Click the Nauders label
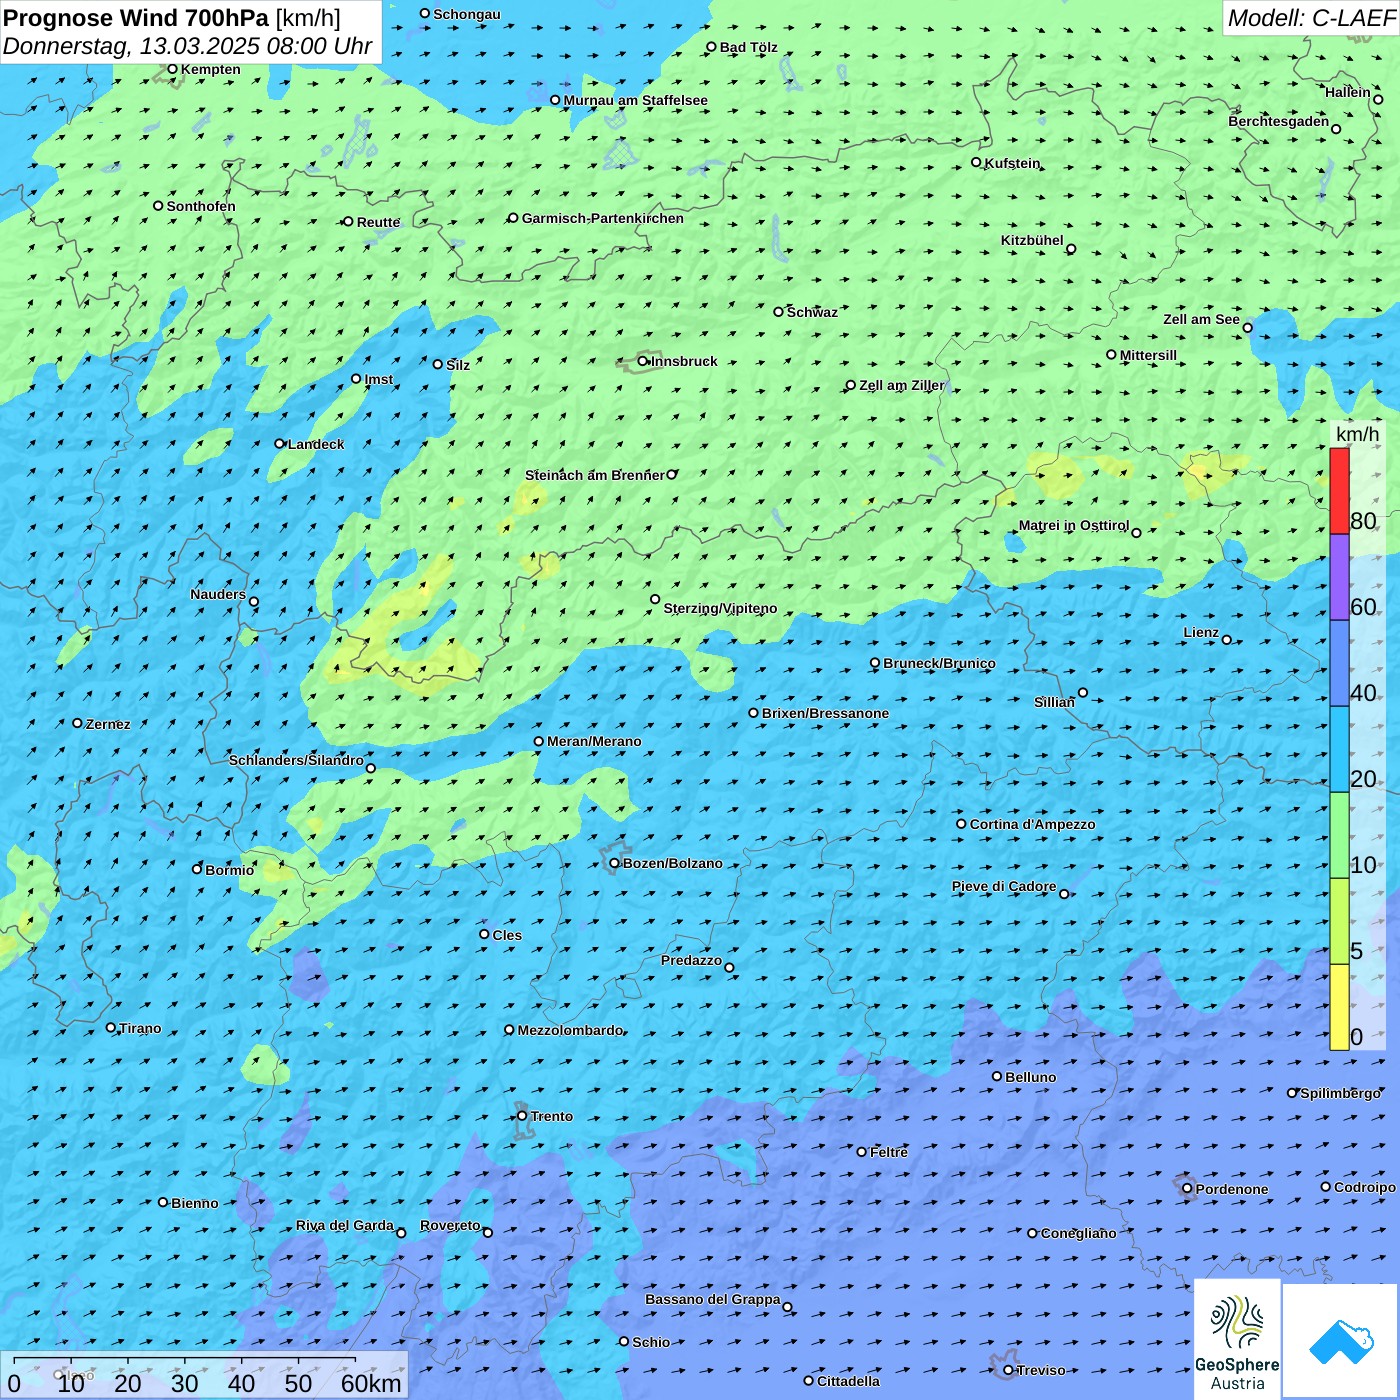Screen dimensions: 1400x1400 [218, 594]
